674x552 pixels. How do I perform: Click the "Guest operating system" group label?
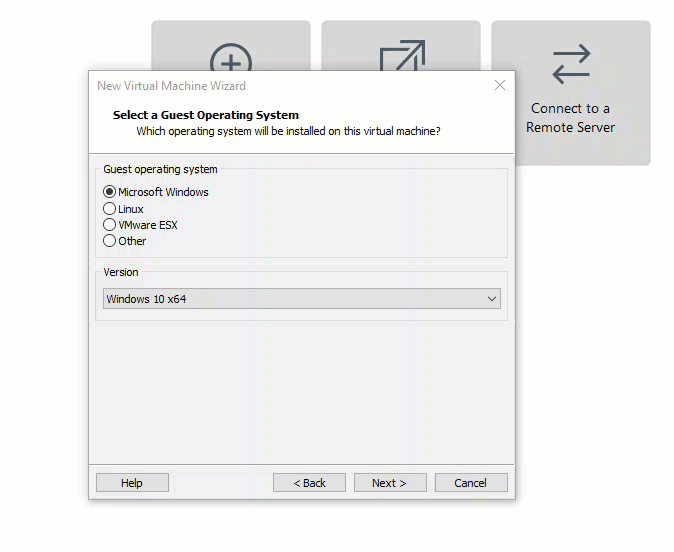160,170
